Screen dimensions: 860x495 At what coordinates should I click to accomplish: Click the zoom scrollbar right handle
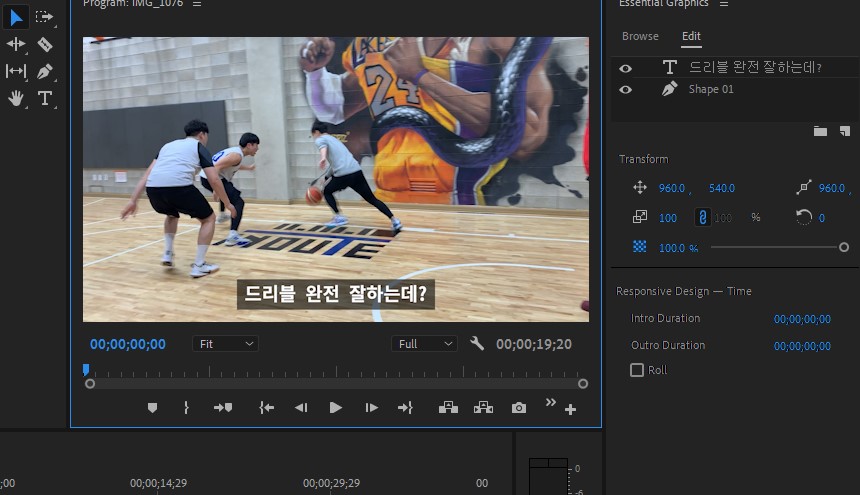point(583,384)
